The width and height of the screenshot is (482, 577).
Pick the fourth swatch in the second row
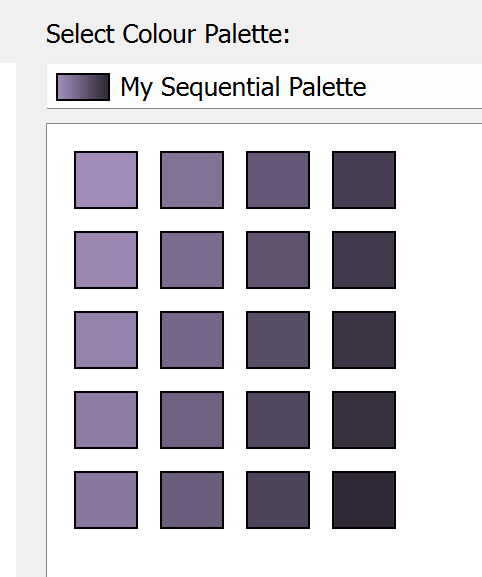click(364, 260)
